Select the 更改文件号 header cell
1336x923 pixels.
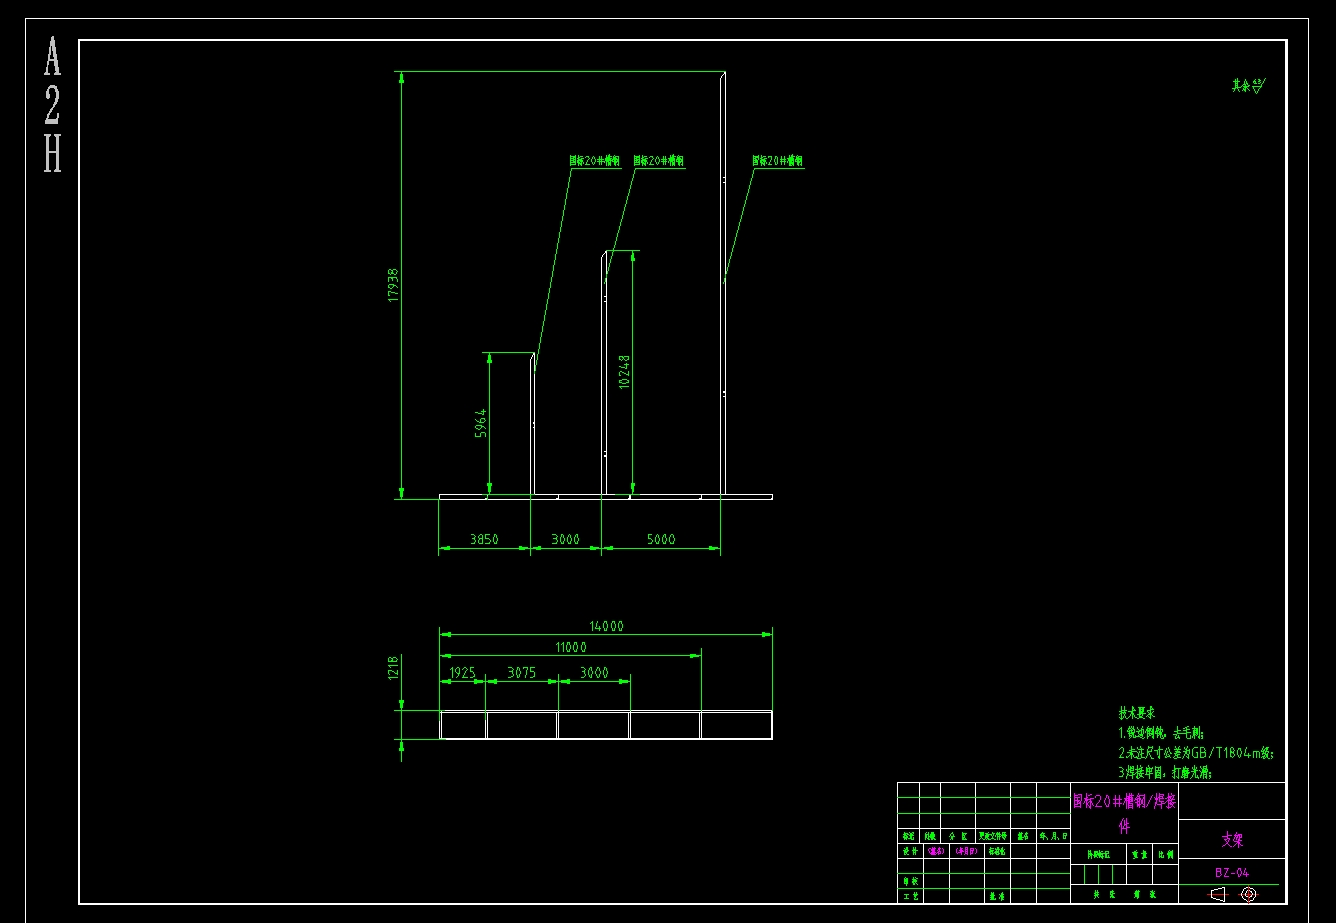[x=993, y=836]
